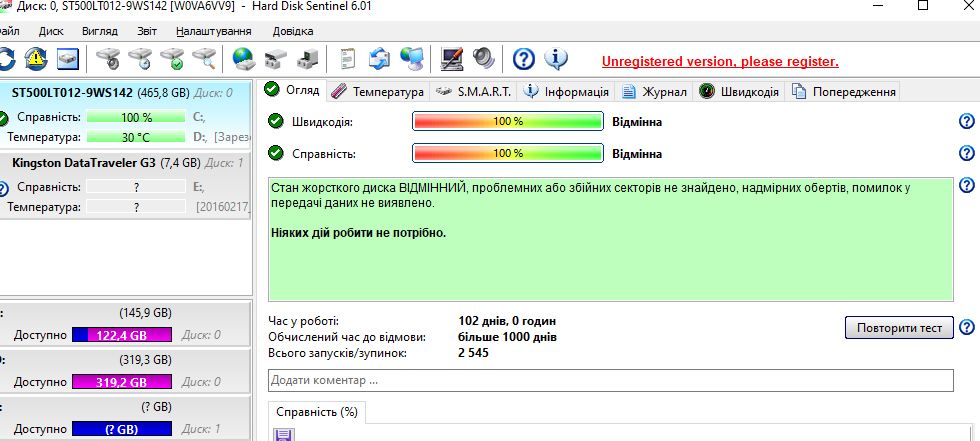Click the disk icon with green checkmark
This screenshot has width=980, height=441.
pyautogui.click(x=171, y=59)
